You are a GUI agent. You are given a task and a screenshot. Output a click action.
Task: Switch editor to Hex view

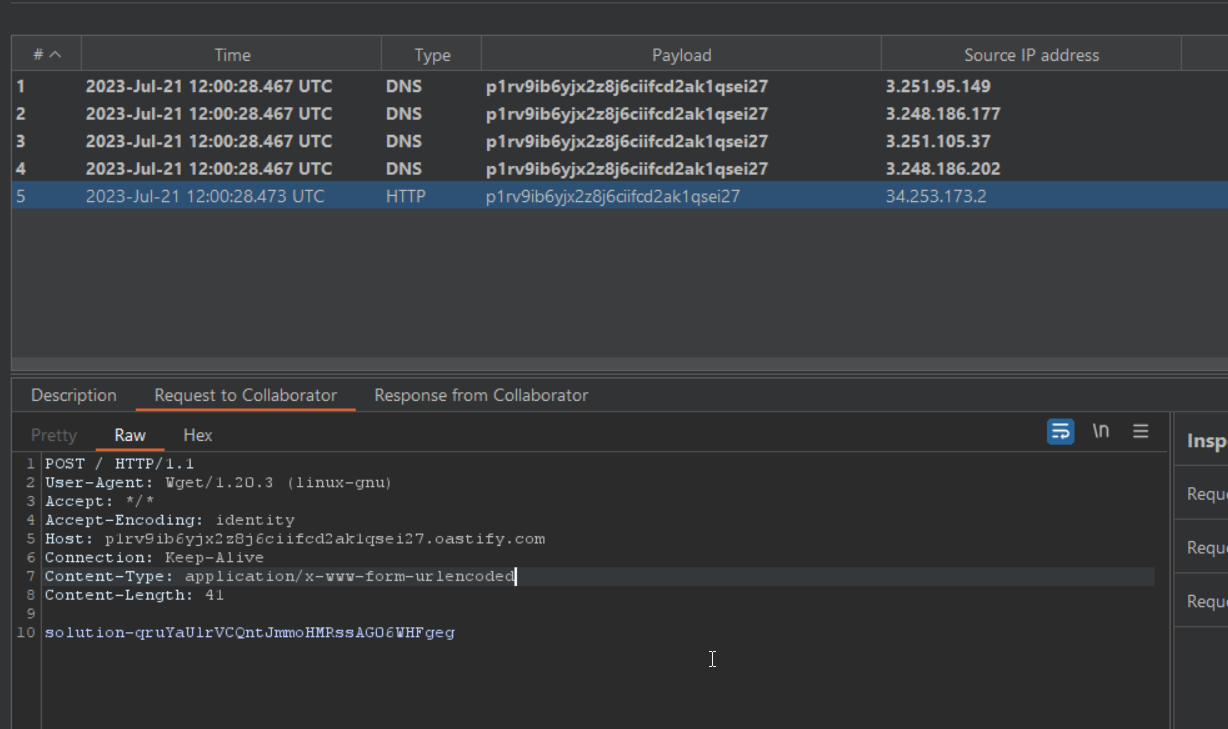click(x=198, y=435)
